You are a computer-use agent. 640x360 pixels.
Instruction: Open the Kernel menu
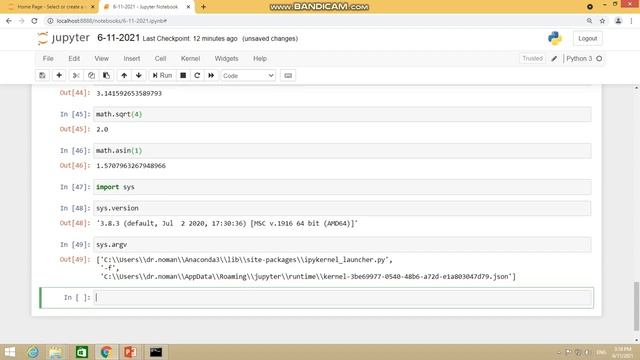(190, 58)
